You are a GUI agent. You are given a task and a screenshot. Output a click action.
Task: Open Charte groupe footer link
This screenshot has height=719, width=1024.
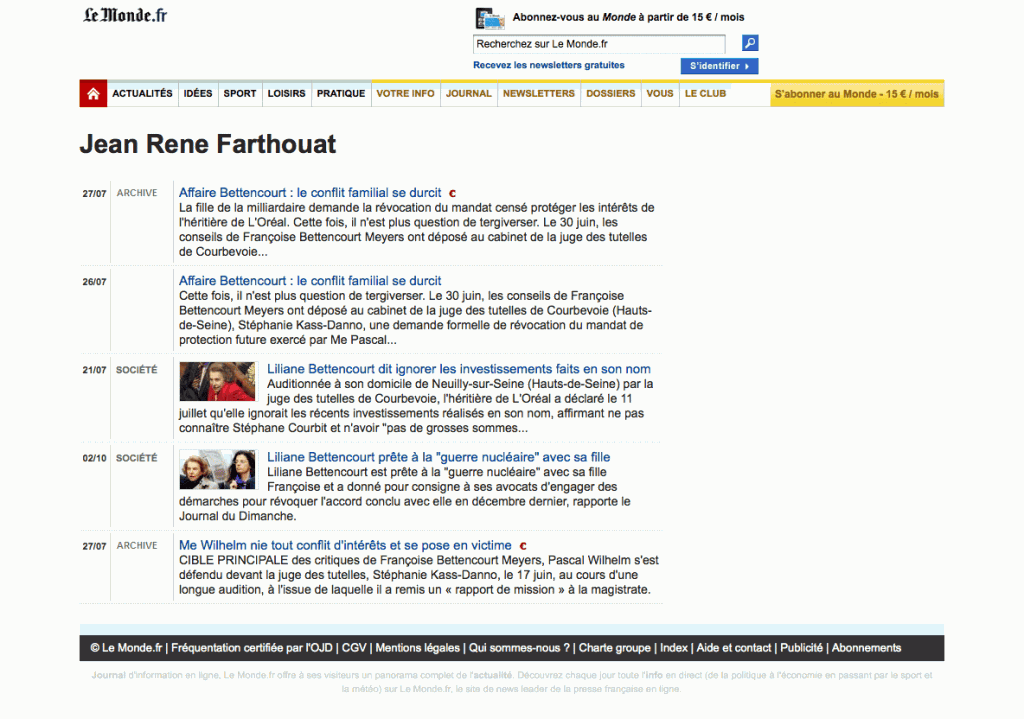tap(615, 648)
